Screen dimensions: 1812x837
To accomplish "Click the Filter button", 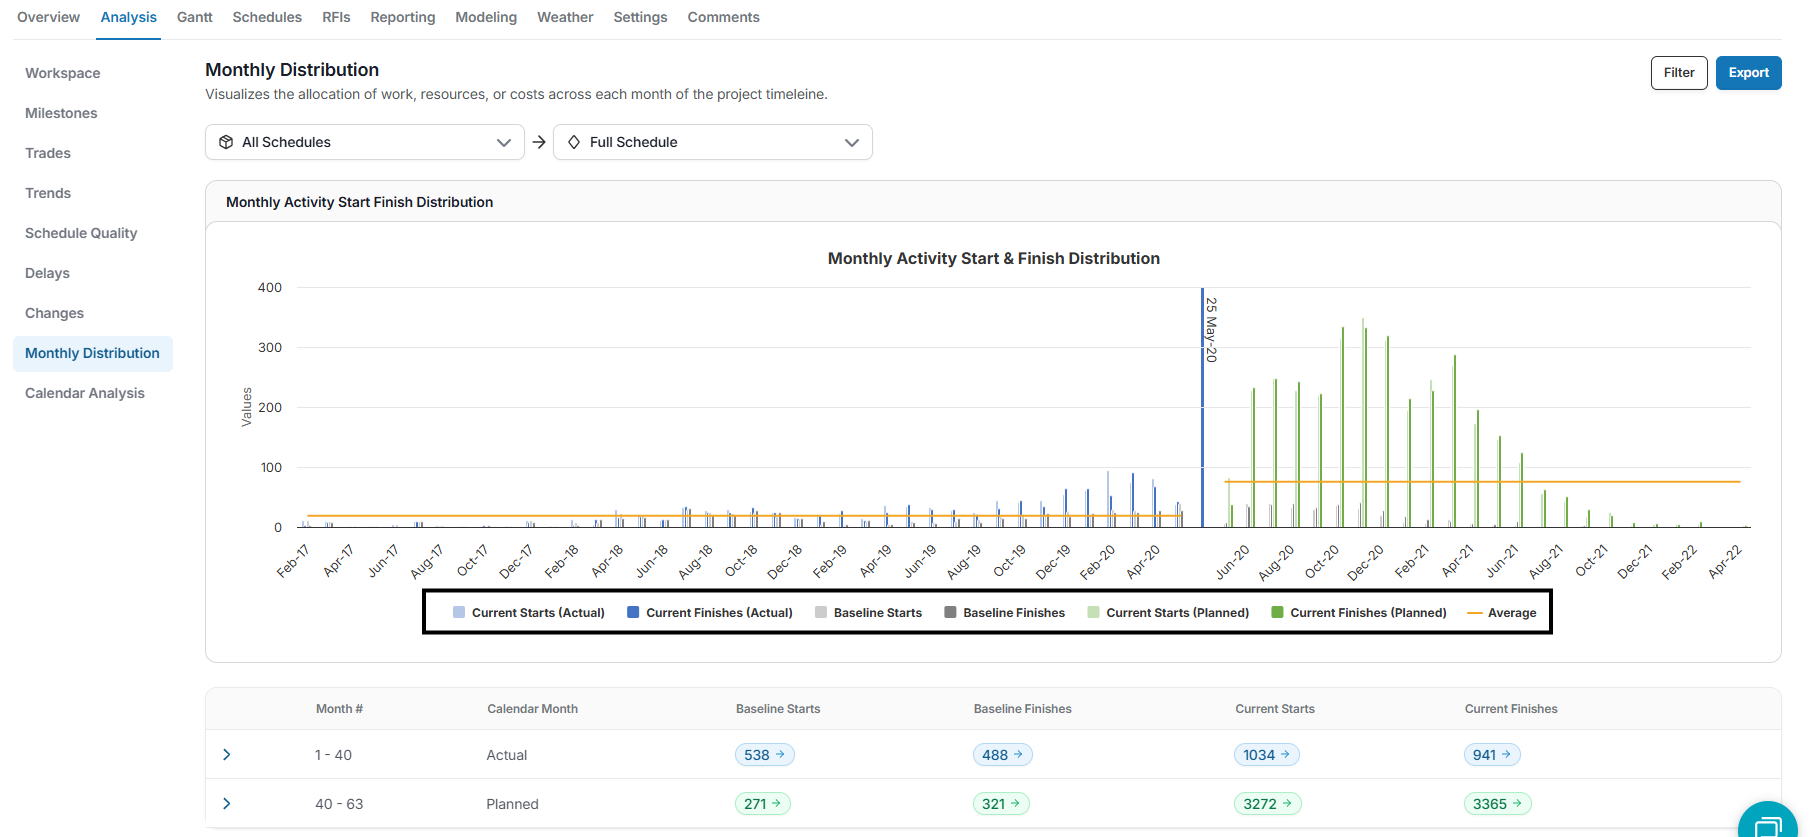I will pyautogui.click(x=1679, y=73).
